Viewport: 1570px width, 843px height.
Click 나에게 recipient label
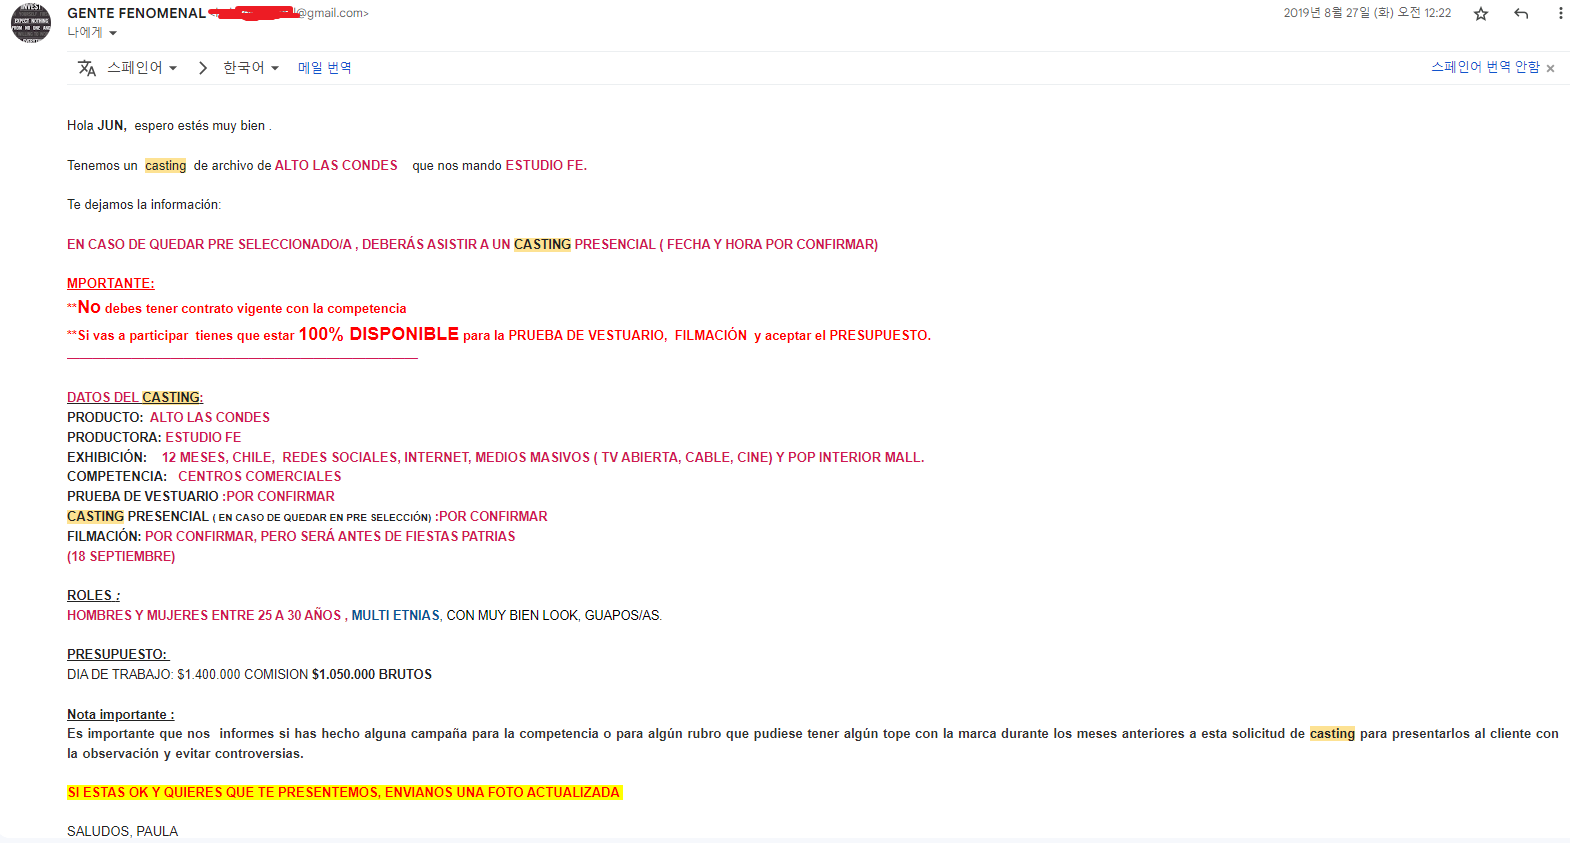coord(85,33)
